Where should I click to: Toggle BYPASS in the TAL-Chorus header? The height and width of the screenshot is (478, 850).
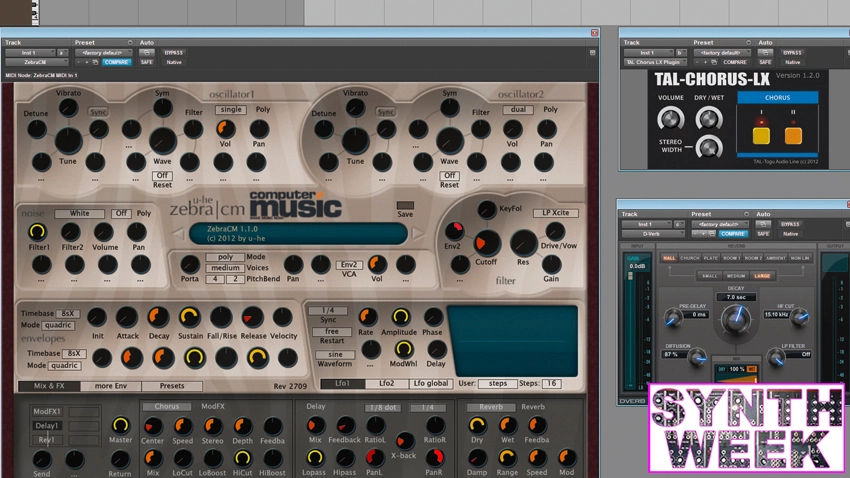tap(792, 53)
